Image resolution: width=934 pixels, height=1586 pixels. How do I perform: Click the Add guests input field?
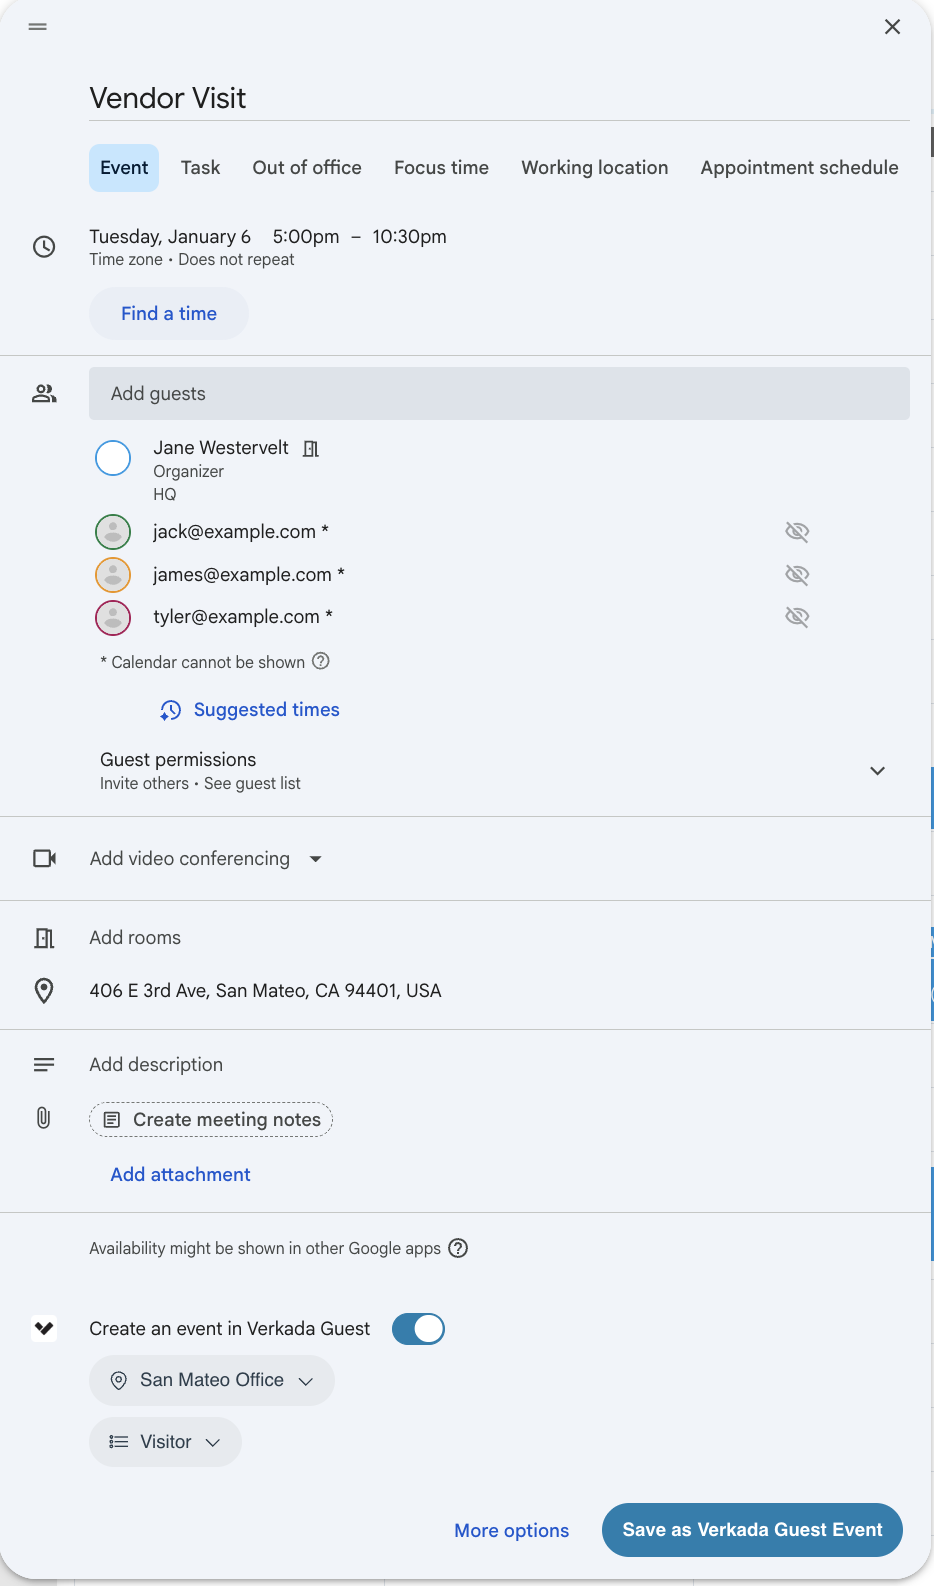[x=499, y=394]
